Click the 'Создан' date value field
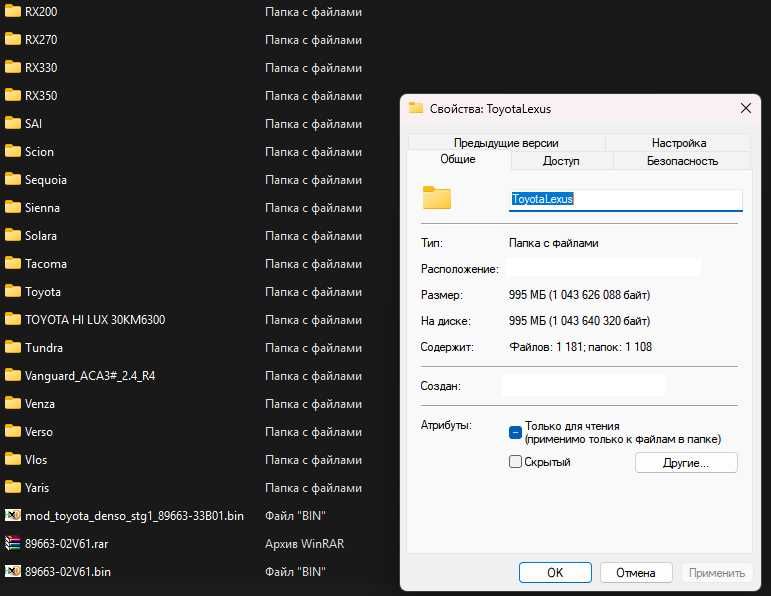The height and width of the screenshot is (596, 771). point(584,386)
